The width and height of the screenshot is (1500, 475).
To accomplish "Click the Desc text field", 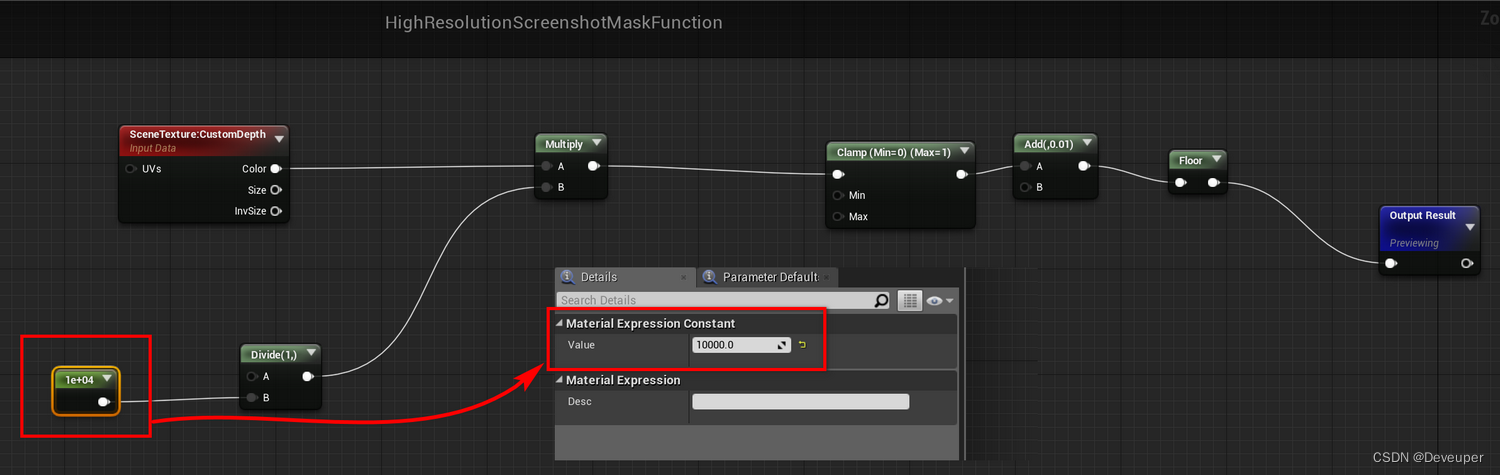I will [800, 402].
